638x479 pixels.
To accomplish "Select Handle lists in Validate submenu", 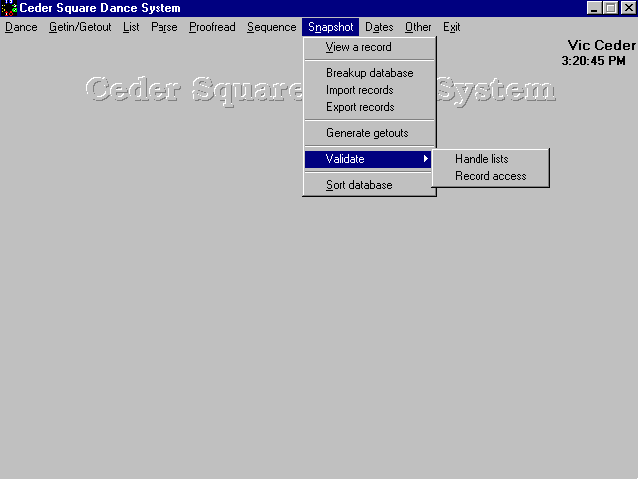I will (491, 159).
